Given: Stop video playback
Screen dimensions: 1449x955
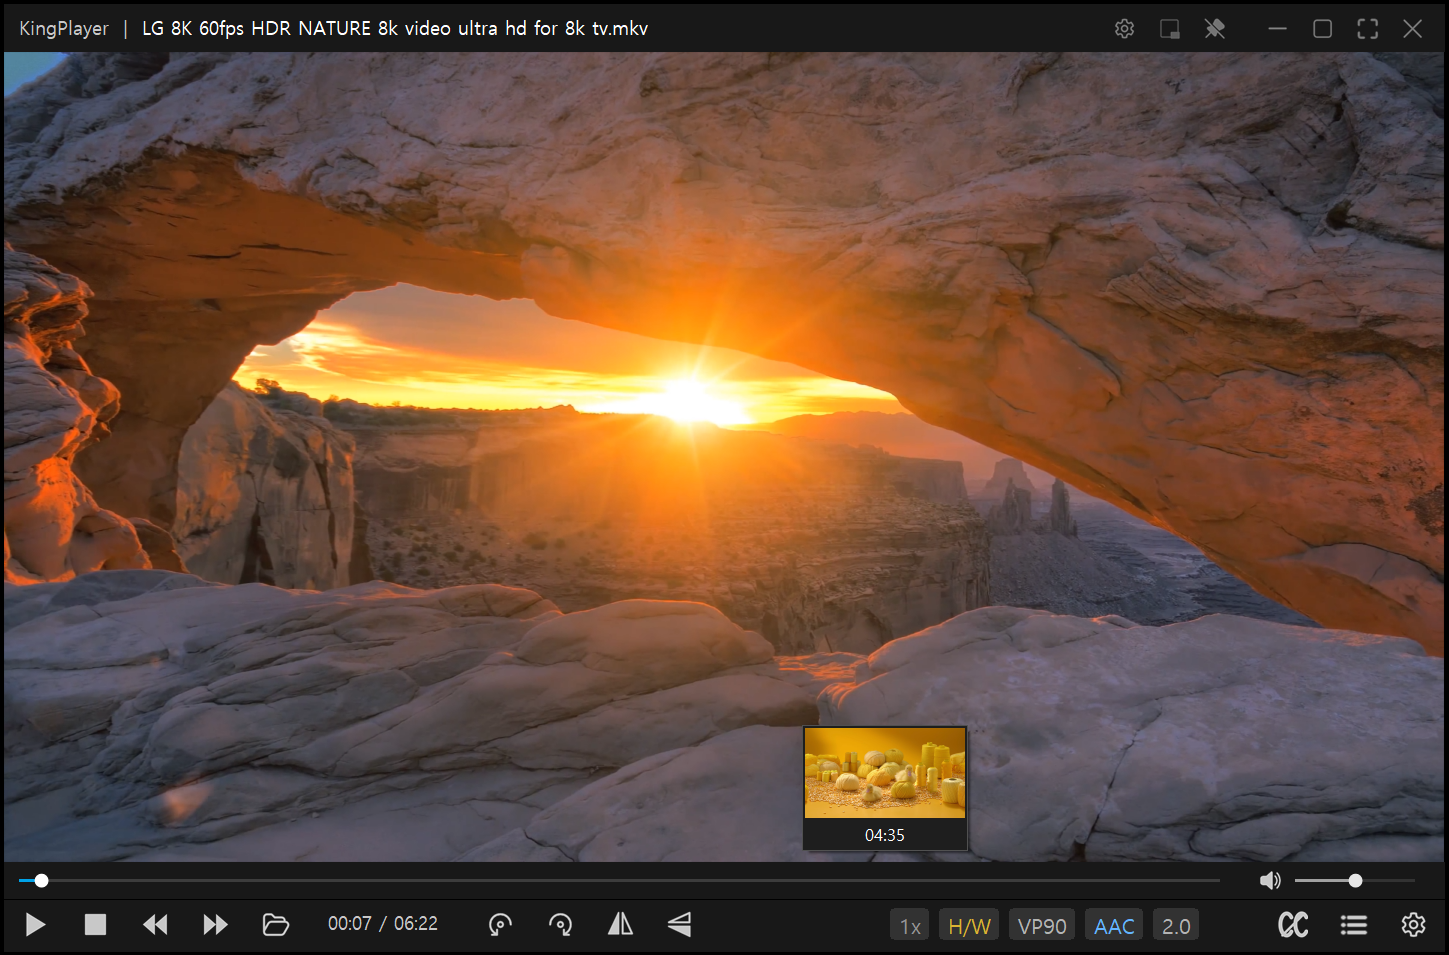Looking at the screenshot, I should point(95,925).
